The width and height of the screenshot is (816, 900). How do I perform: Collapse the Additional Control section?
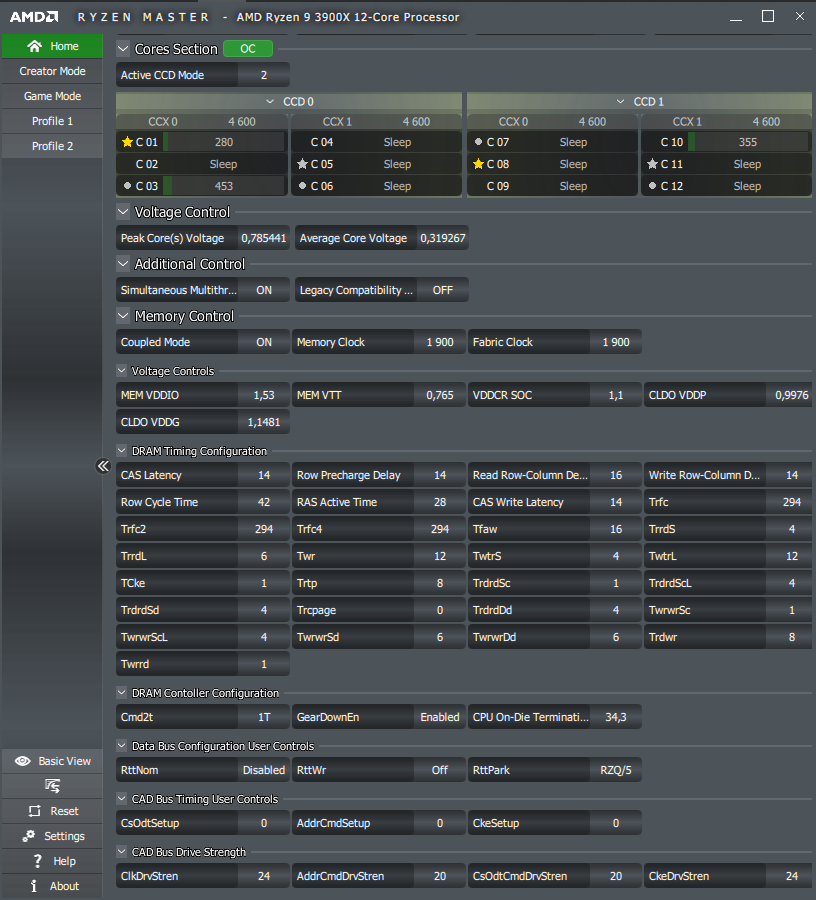pos(123,264)
